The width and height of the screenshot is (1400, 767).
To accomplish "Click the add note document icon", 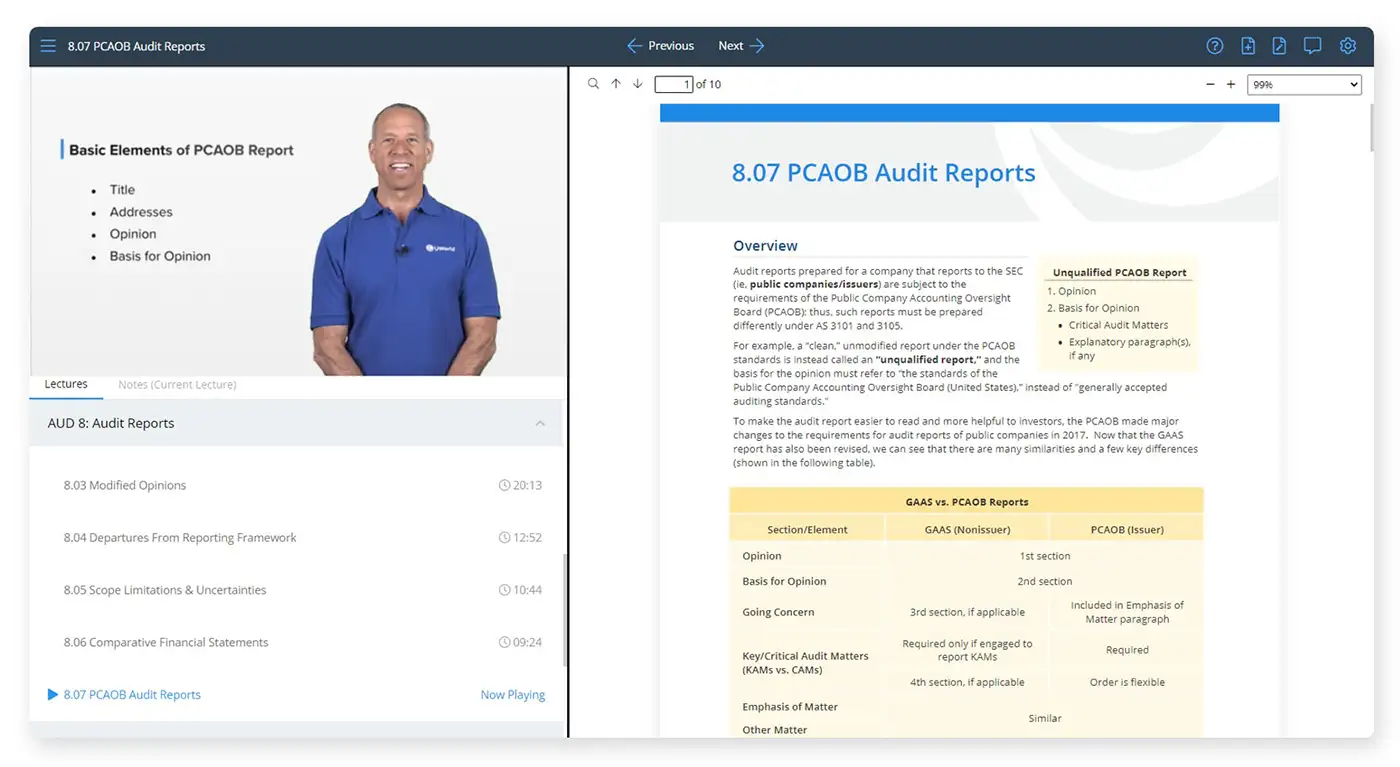I will click(x=1248, y=46).
